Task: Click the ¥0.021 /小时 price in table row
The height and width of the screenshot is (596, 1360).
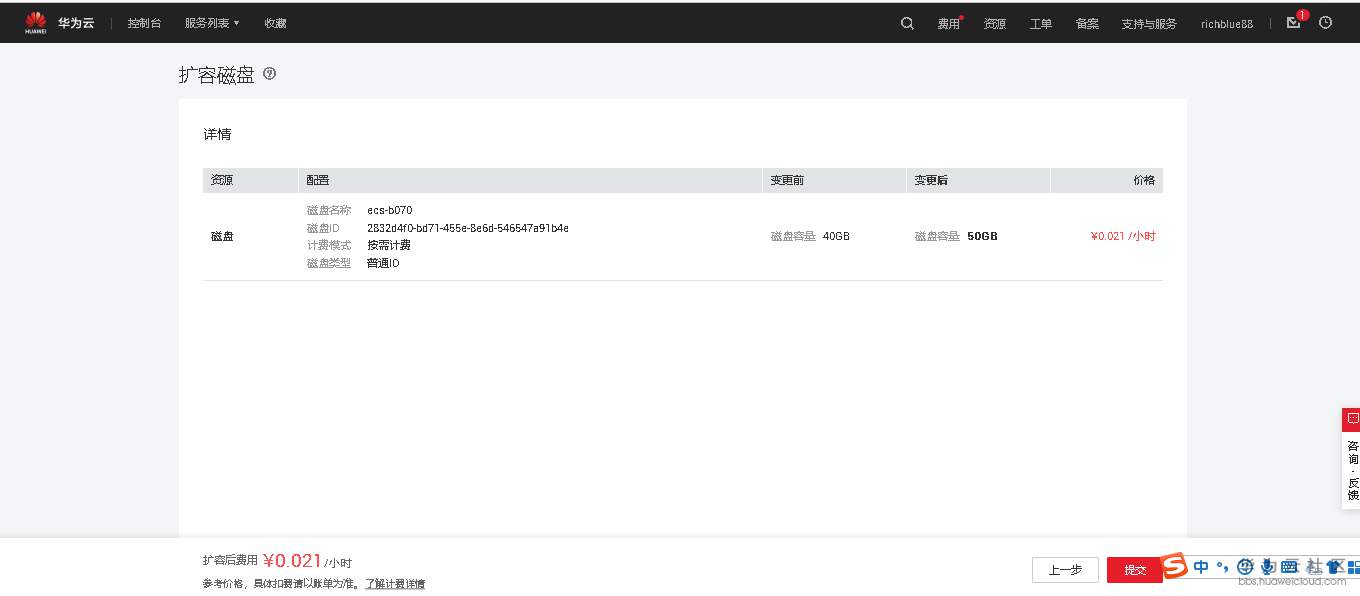Action: [x=1123, y=236]
